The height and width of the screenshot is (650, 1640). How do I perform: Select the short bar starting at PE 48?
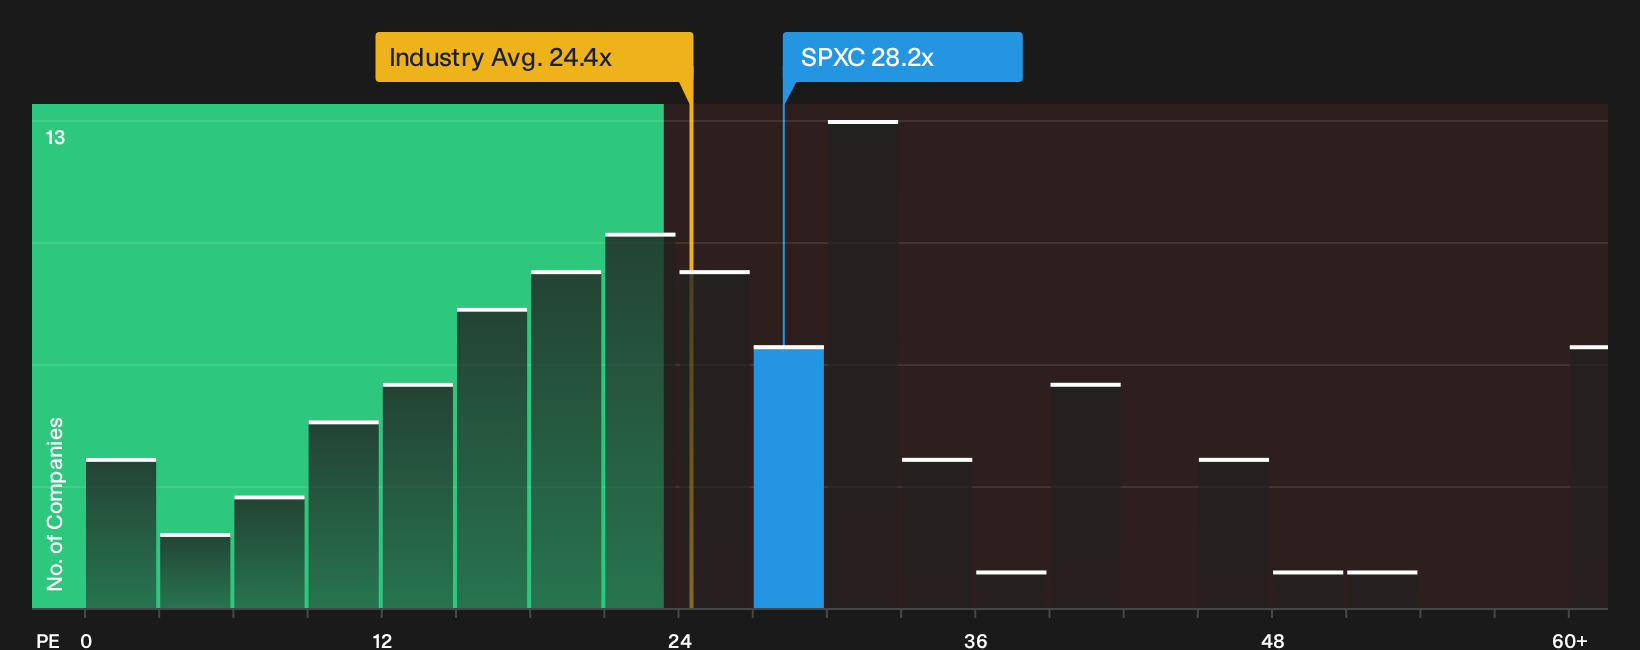point(1308,589)
